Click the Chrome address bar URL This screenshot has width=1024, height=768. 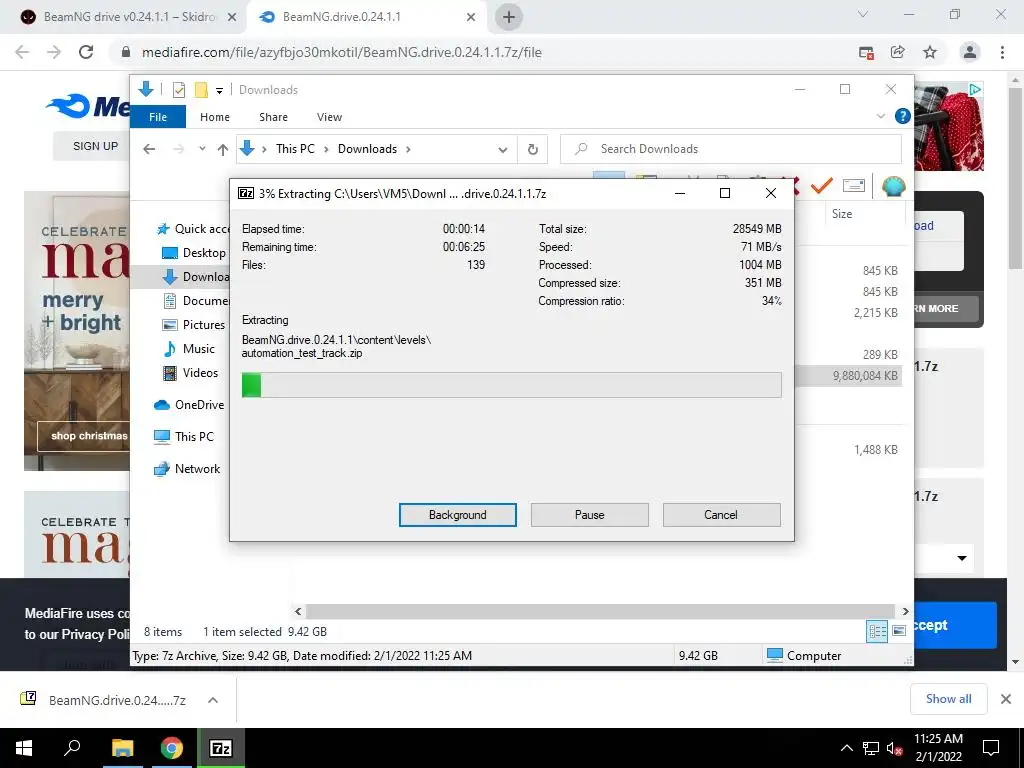point(342,52)
